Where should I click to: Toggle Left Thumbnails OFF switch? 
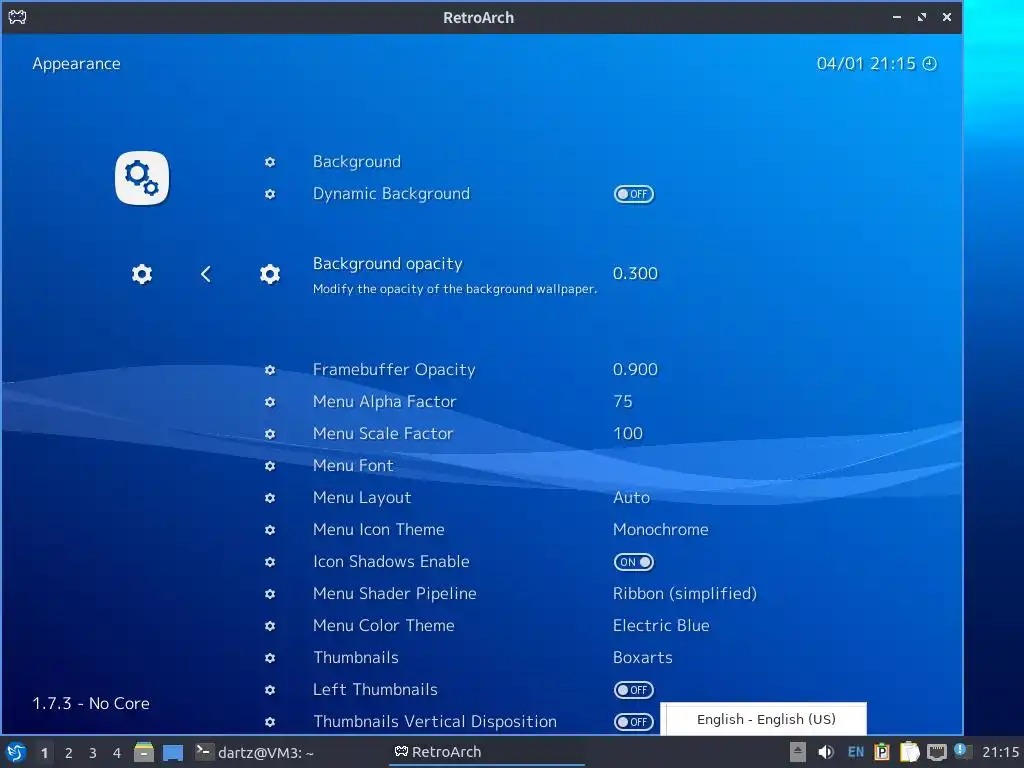point(633,690)
